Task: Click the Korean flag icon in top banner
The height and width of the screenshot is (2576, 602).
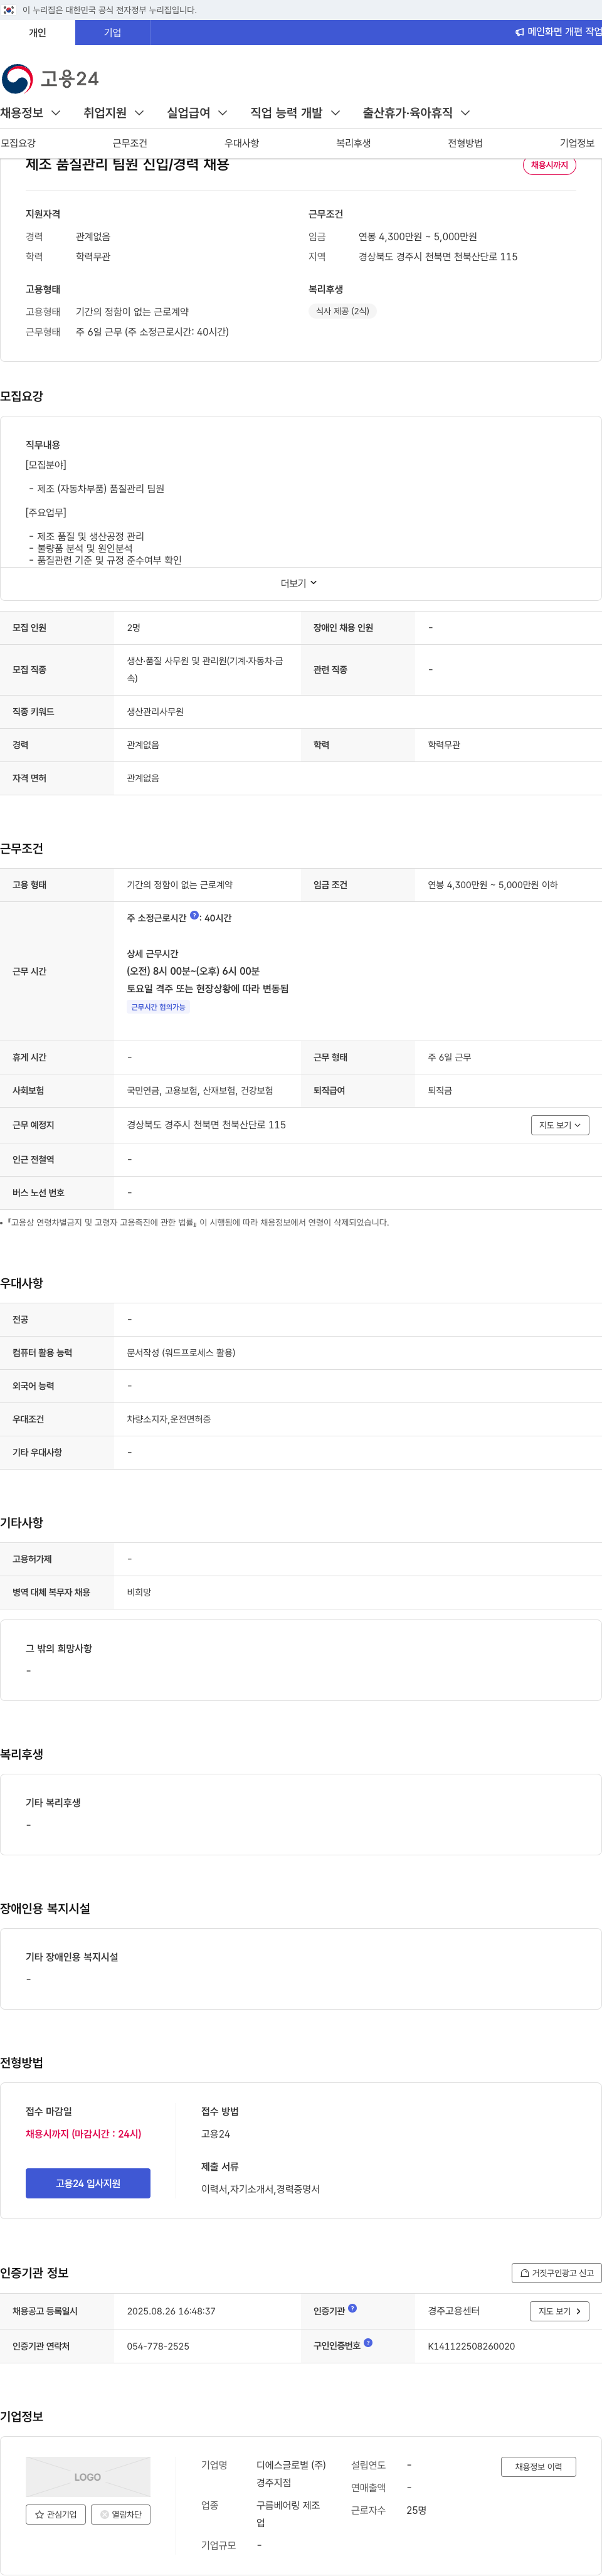Action: [9, 10]
